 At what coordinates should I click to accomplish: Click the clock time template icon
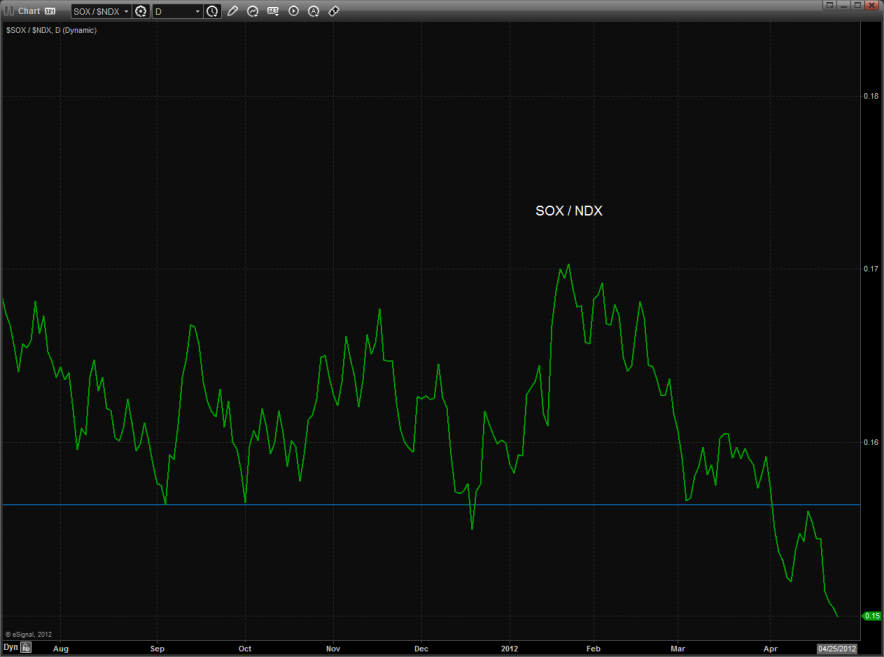tap(212, 11)
